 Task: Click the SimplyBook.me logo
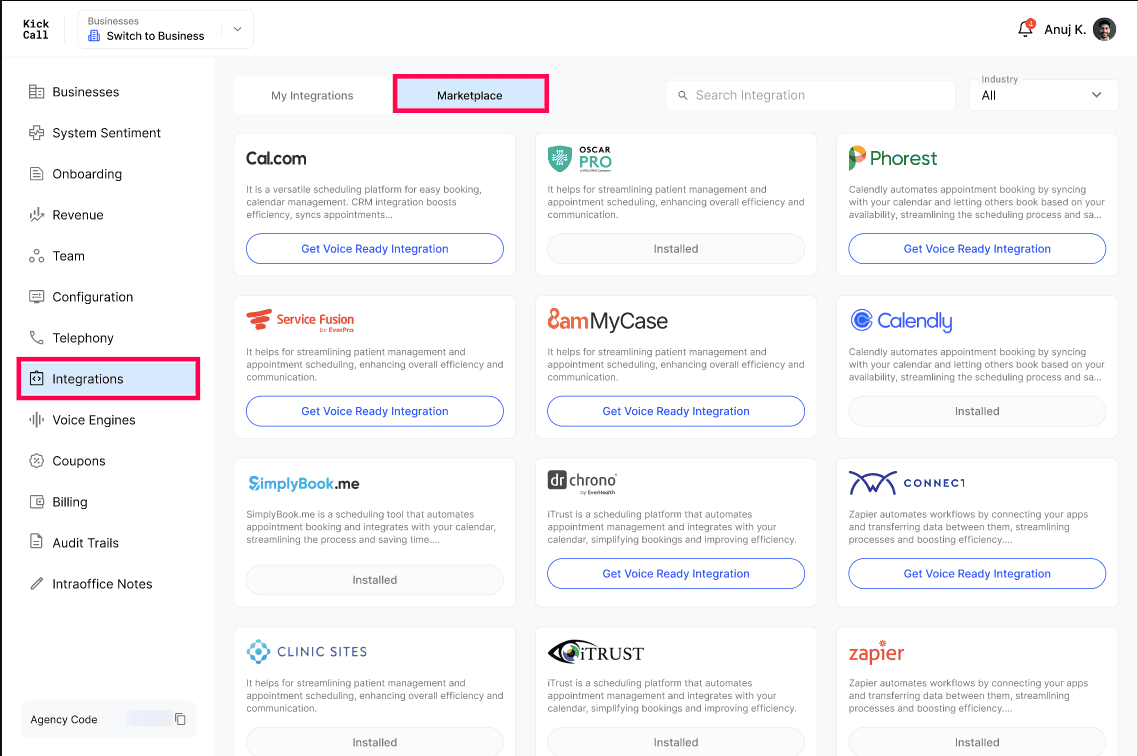pos(303,483)
